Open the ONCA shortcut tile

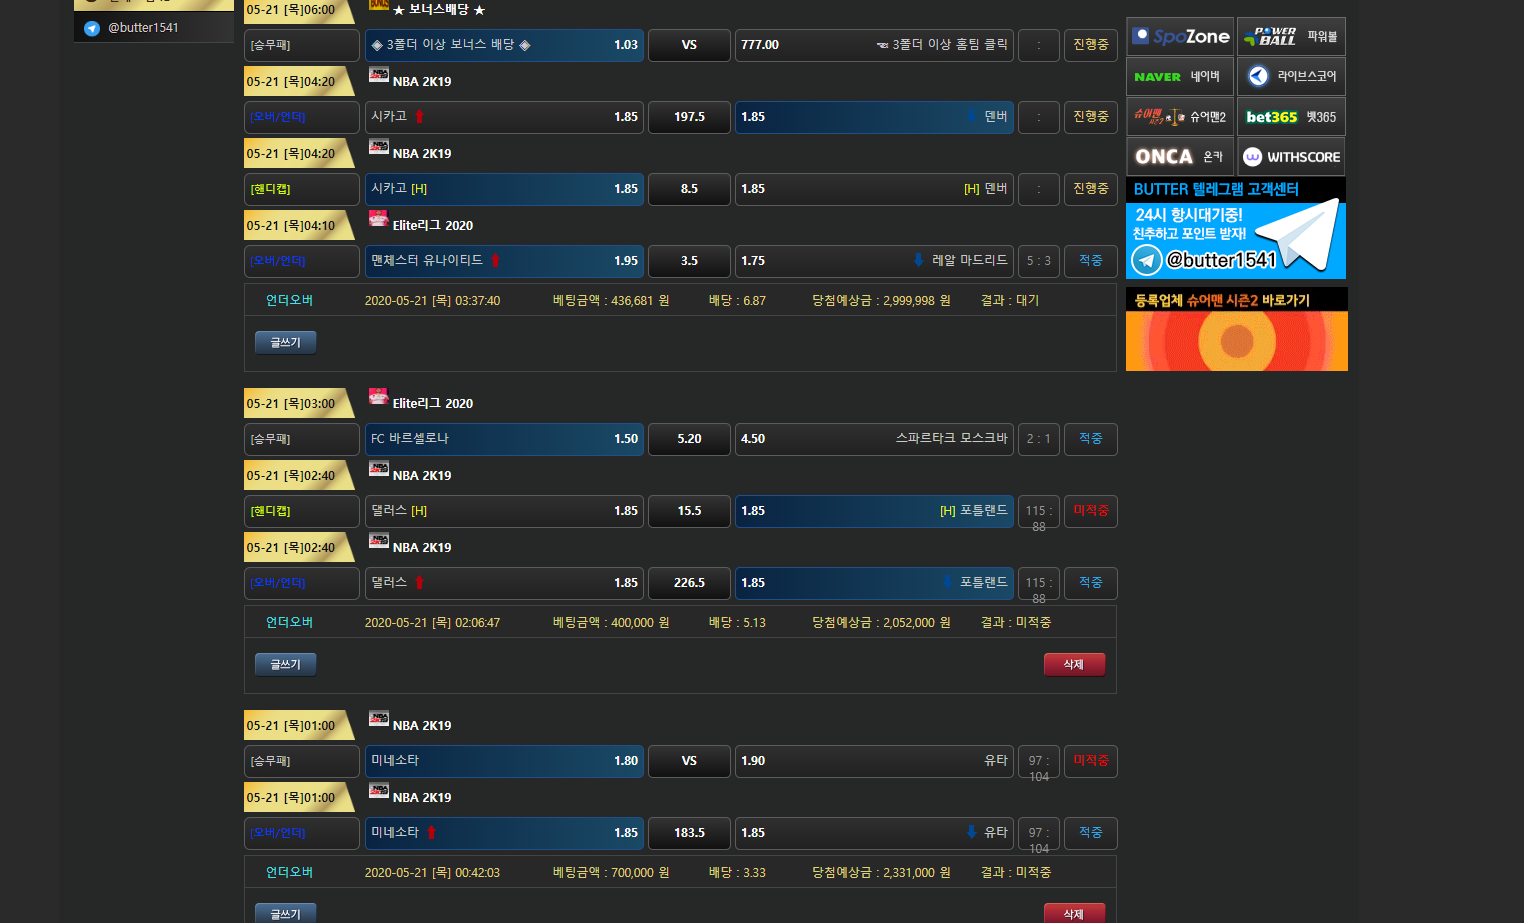coord(1179,157)
